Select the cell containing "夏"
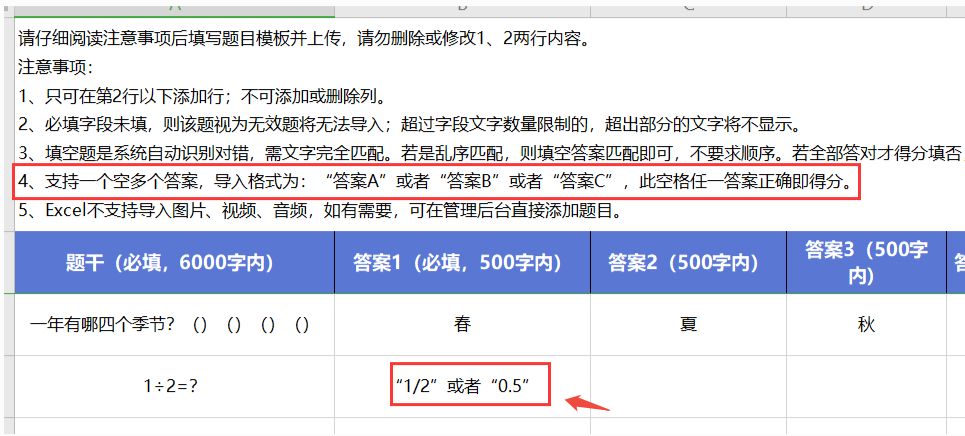Image resolution: width=965 pixels, height=436 pixels. pyautogui.click(x=688, y=325)
